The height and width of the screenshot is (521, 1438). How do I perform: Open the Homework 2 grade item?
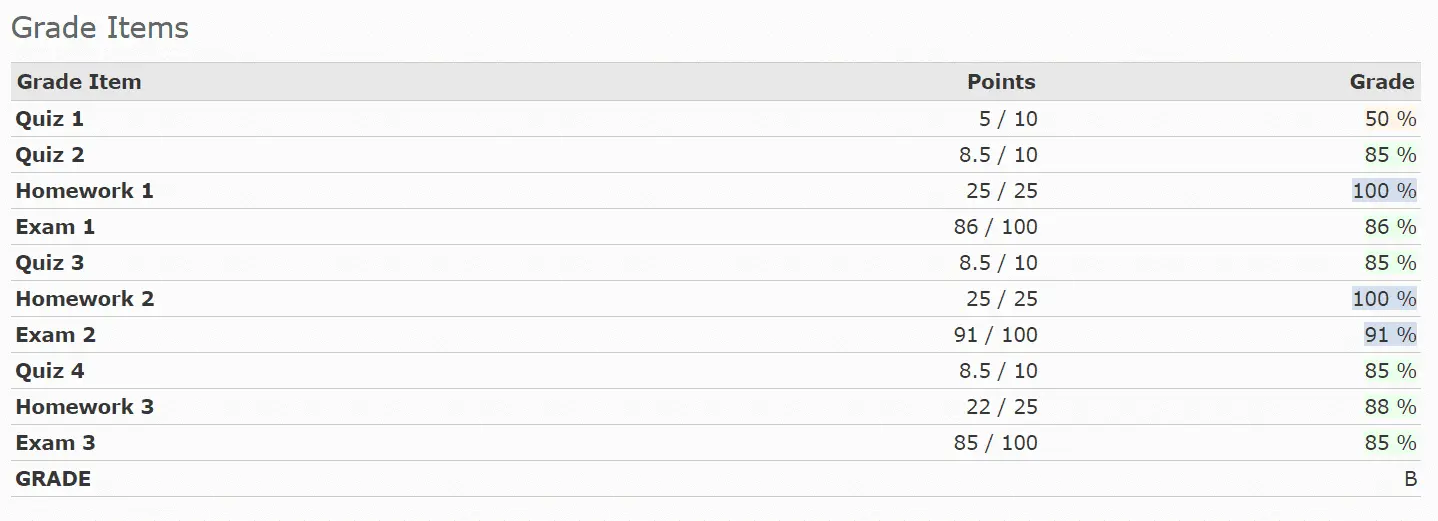(85, 299)
